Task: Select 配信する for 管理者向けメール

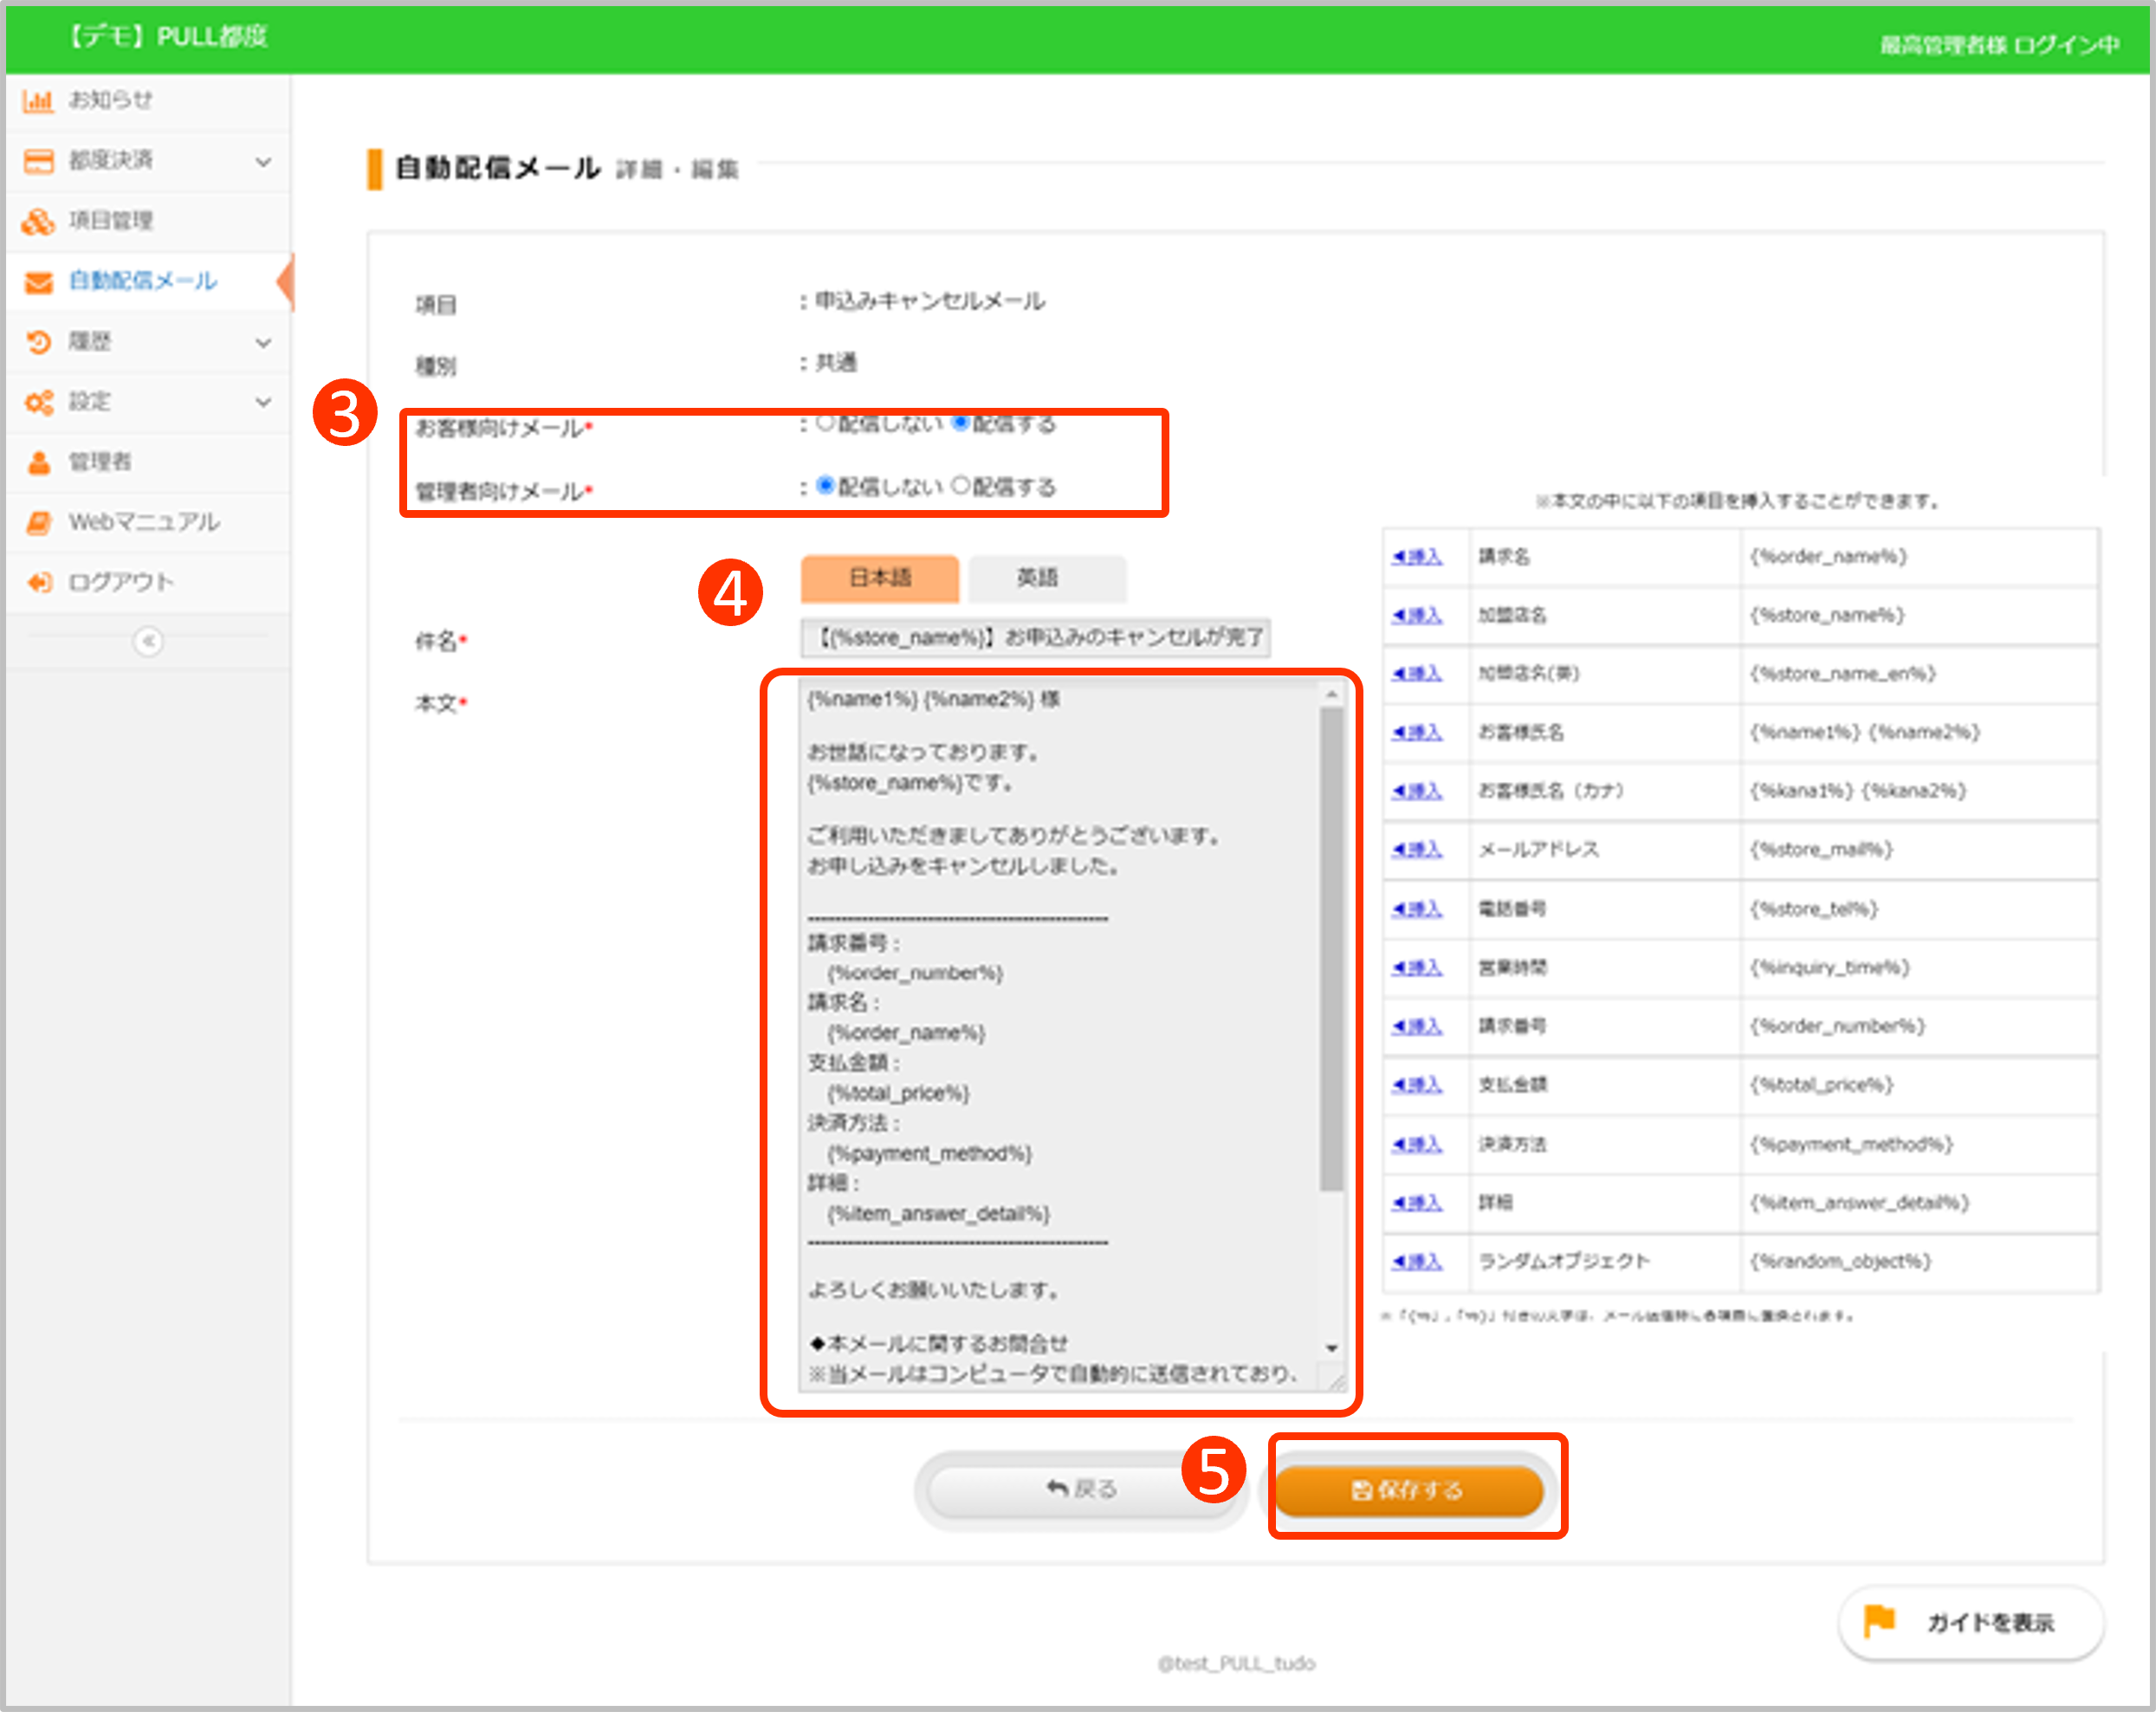Action: [x=960, y=486]
